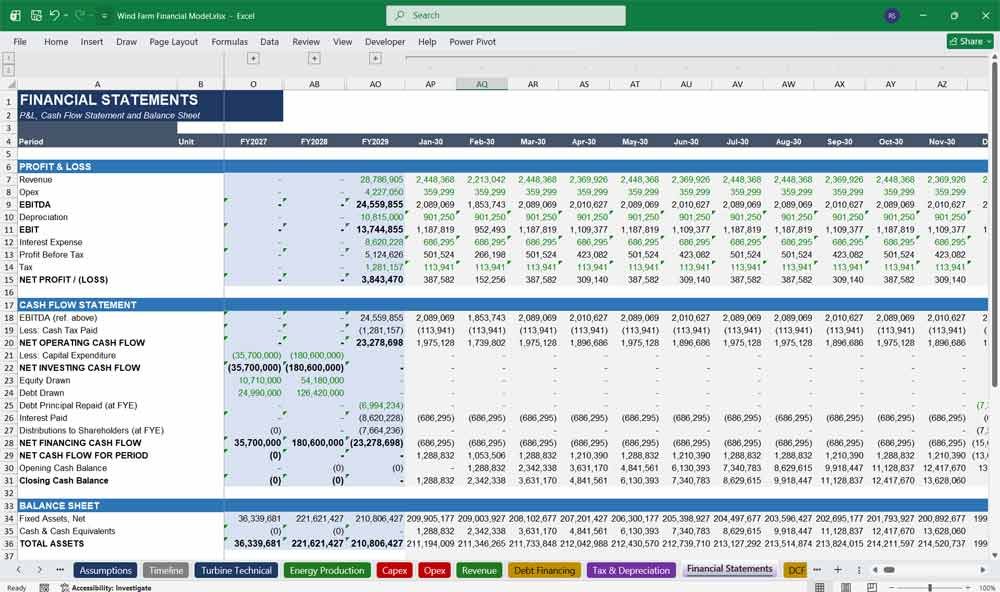Open the Tax & Depreciation sheet tab
The height and width of the screenshot is (592, 1000).
click(x=631, y=570)
